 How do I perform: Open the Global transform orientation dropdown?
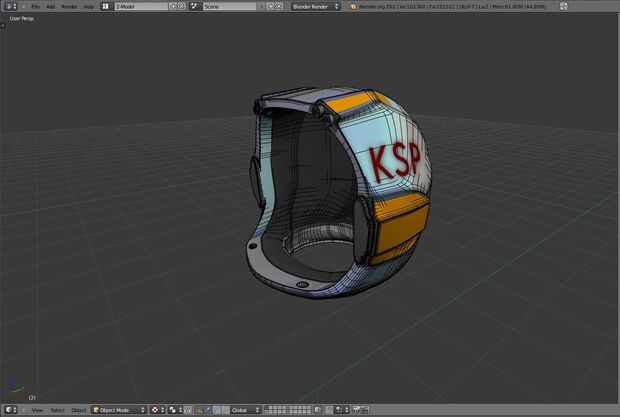point(245,410)
